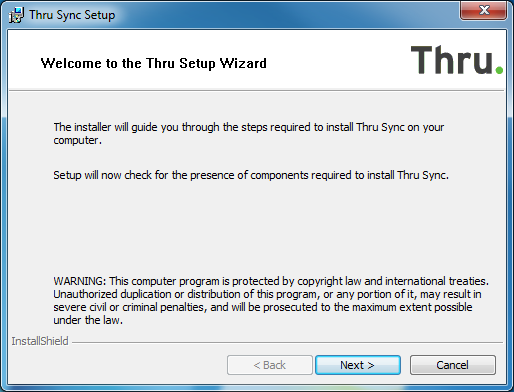
Task: Click the separator line below the header
Action: tap(256, 90)
